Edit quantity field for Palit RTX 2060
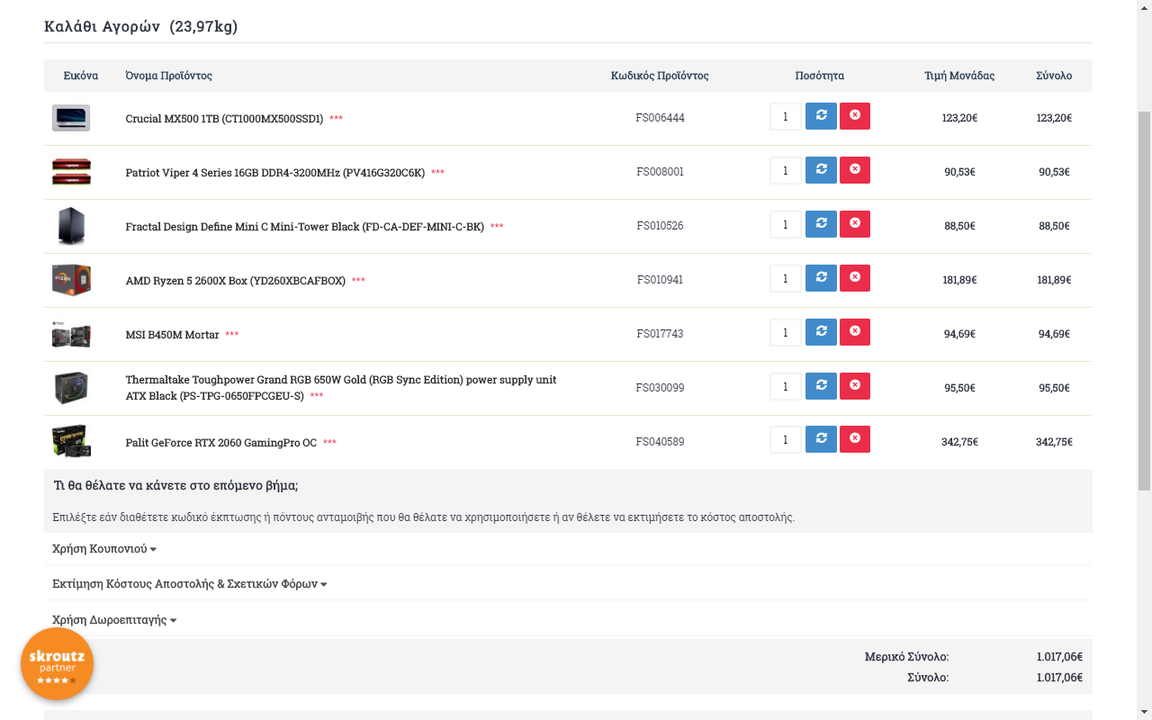This screenshot has height=720, width=1152. 785,440
